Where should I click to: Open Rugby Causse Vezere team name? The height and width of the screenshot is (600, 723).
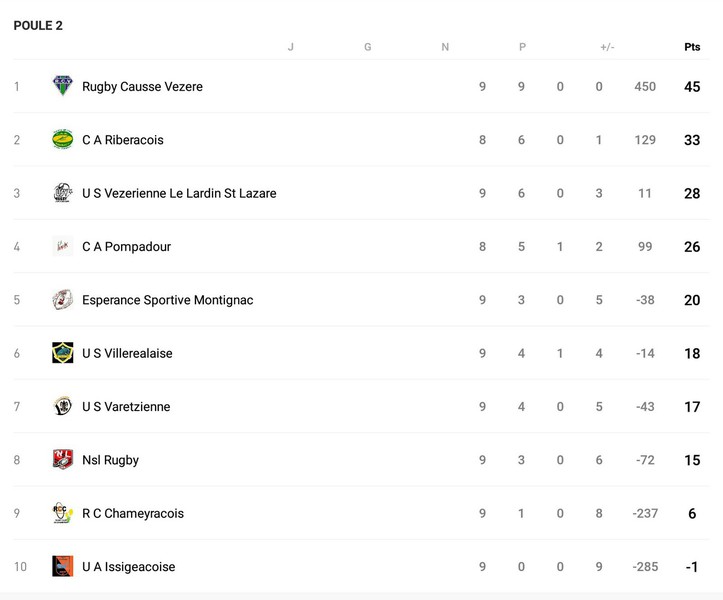pos(142,87)
